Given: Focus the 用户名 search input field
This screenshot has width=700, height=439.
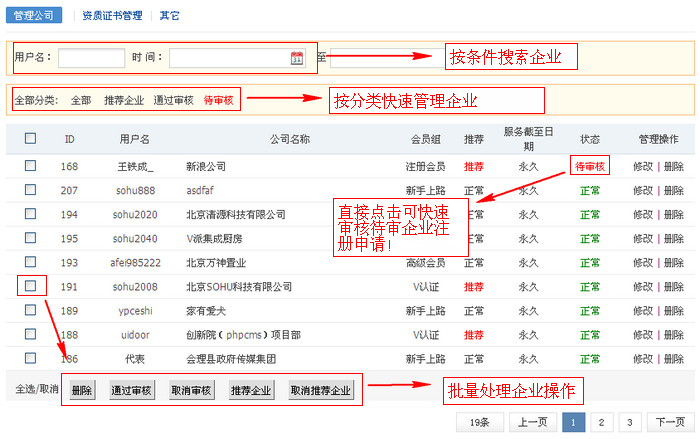Looking at the screenshot, I should (92, 58).
